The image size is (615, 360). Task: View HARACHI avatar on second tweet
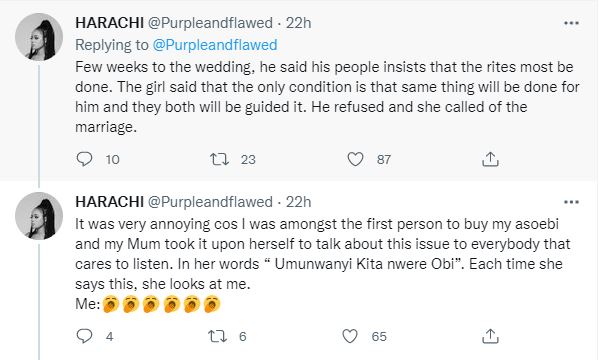pyautogui.click(x=39, y=216)
